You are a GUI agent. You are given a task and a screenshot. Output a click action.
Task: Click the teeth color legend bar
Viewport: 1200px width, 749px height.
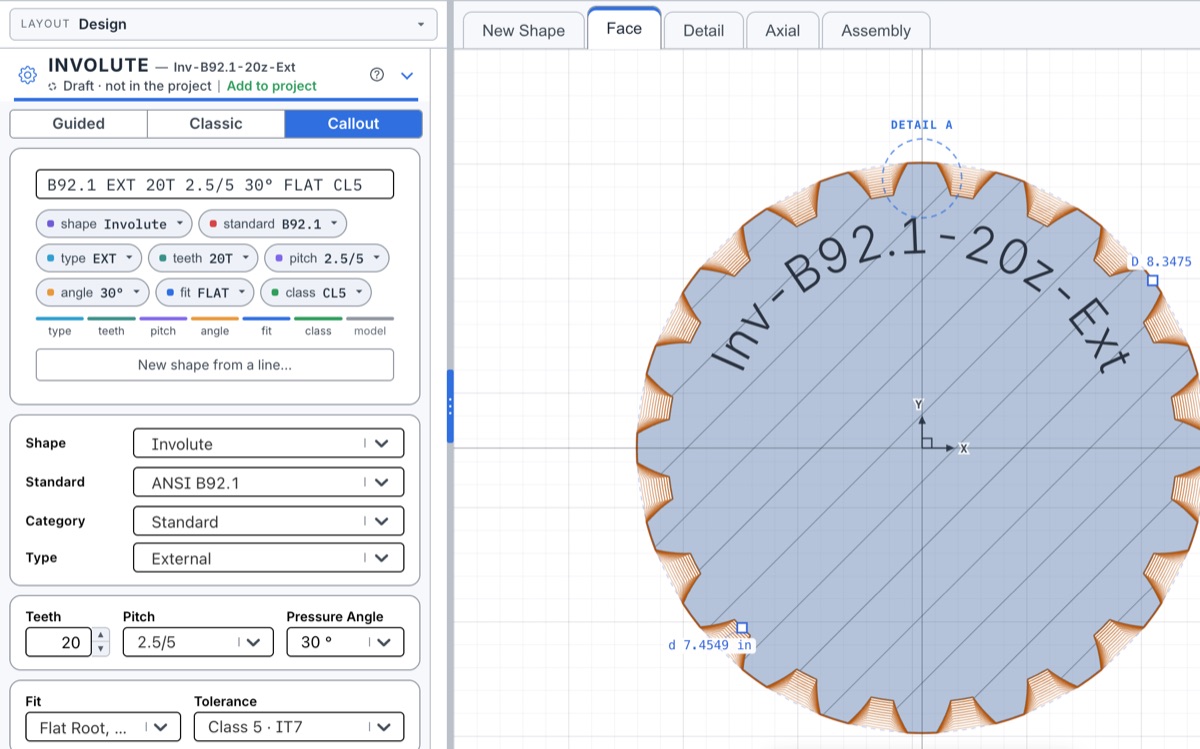[x=111, y=319]
